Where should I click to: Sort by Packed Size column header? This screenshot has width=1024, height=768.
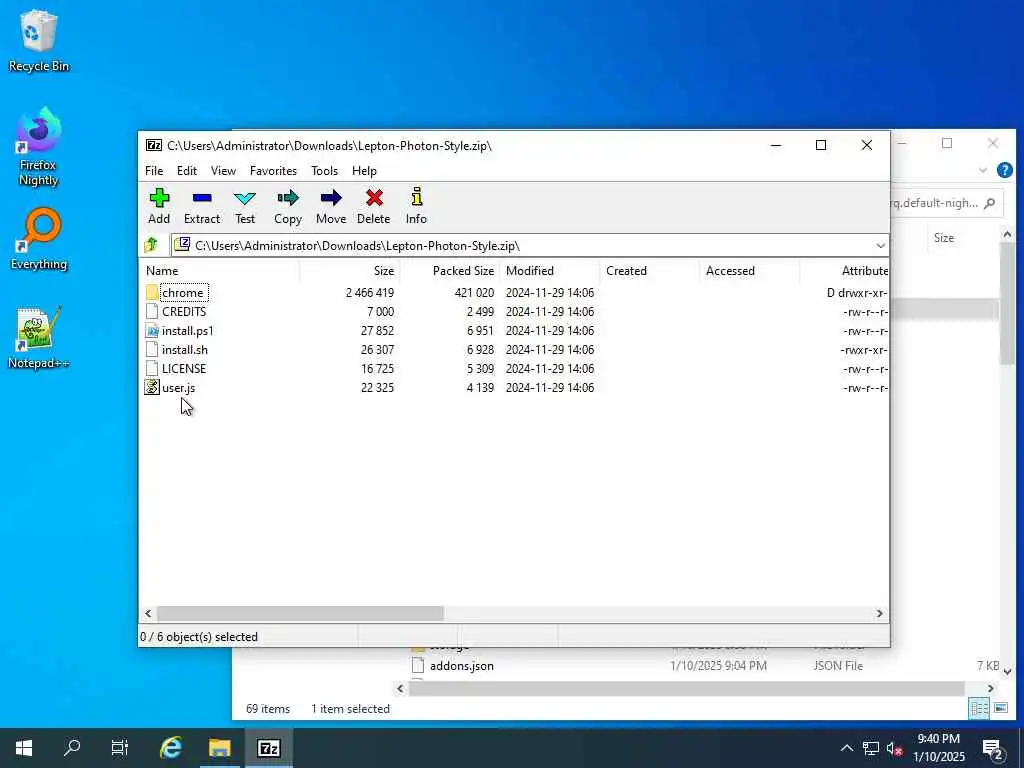(x=449, y=270)
